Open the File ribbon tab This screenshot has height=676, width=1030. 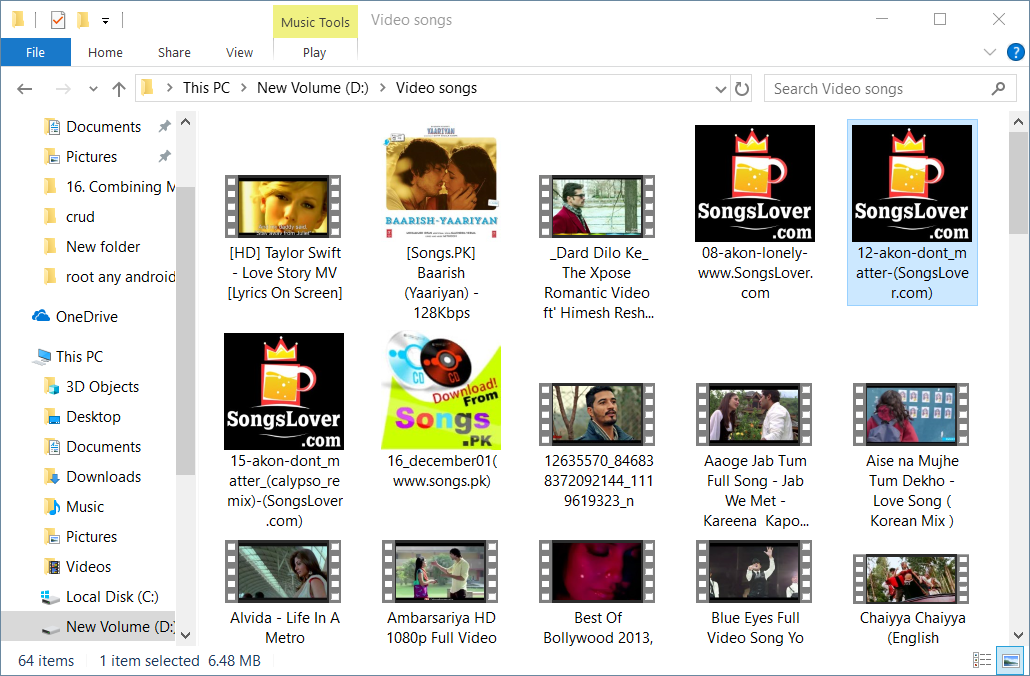click(x=35, y=53)
